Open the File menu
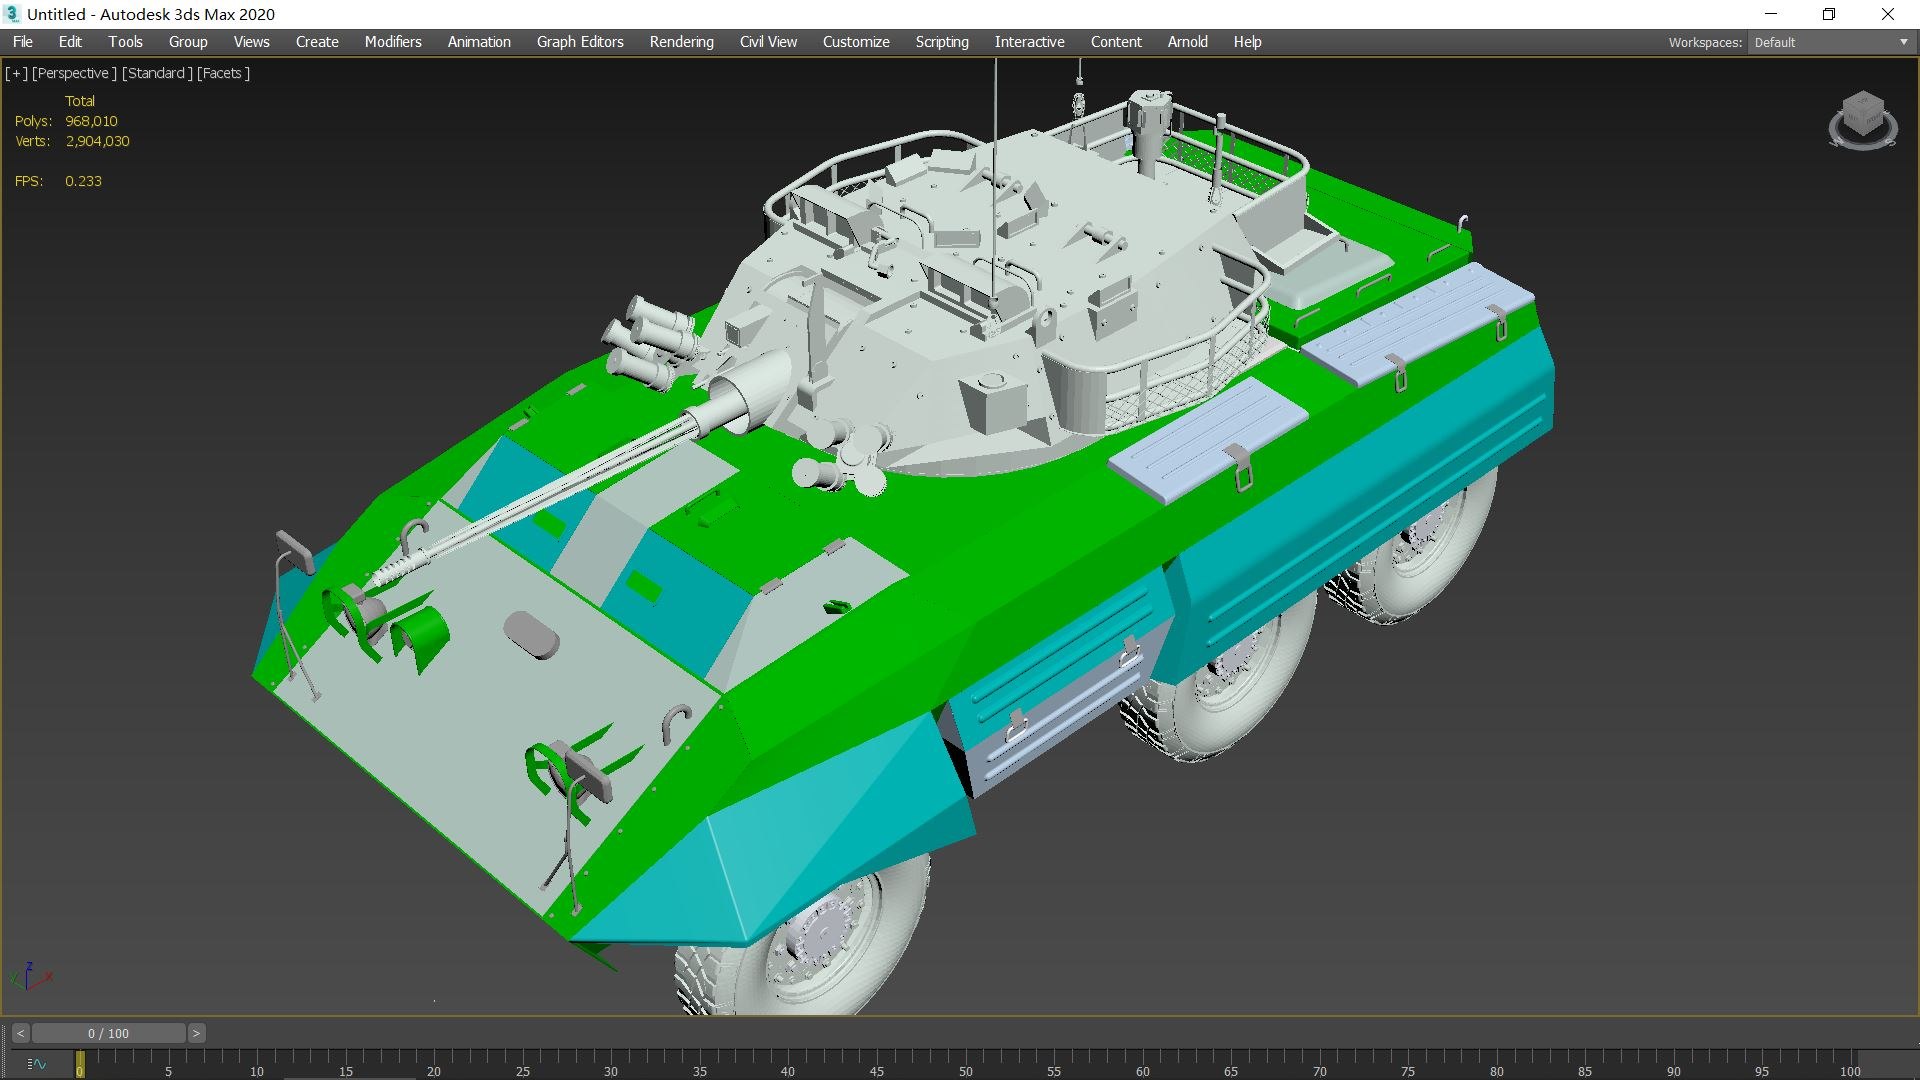1920x1080 pixels. pos(23,42)
